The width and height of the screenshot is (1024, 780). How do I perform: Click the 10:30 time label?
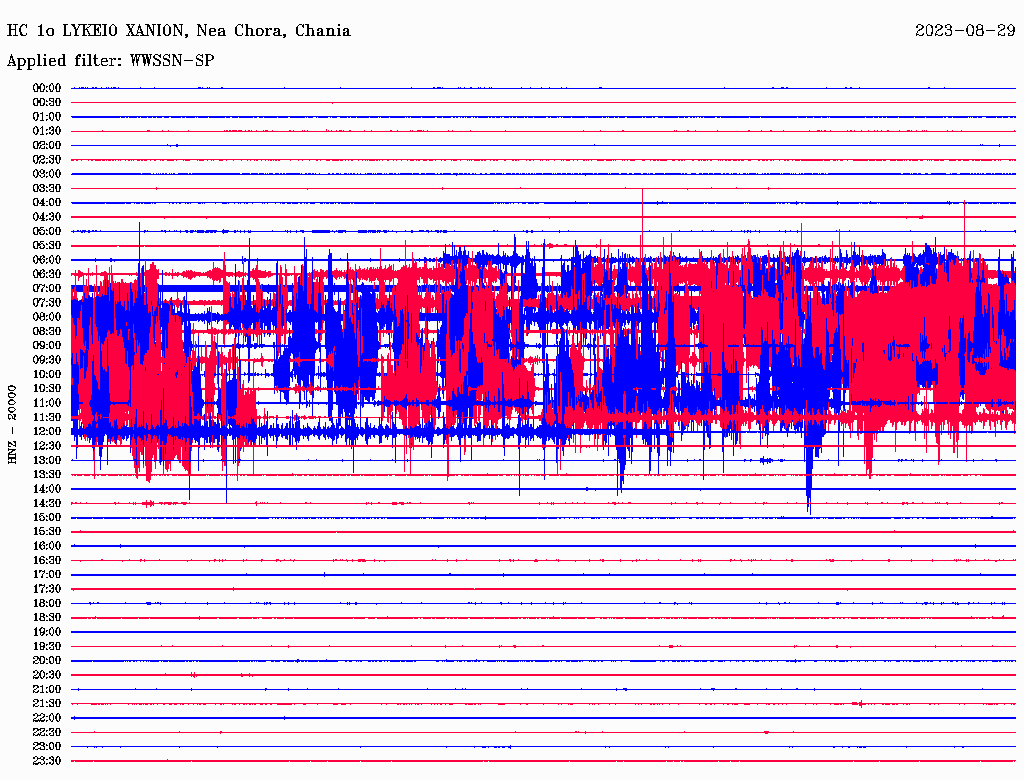tap(47, 389)
